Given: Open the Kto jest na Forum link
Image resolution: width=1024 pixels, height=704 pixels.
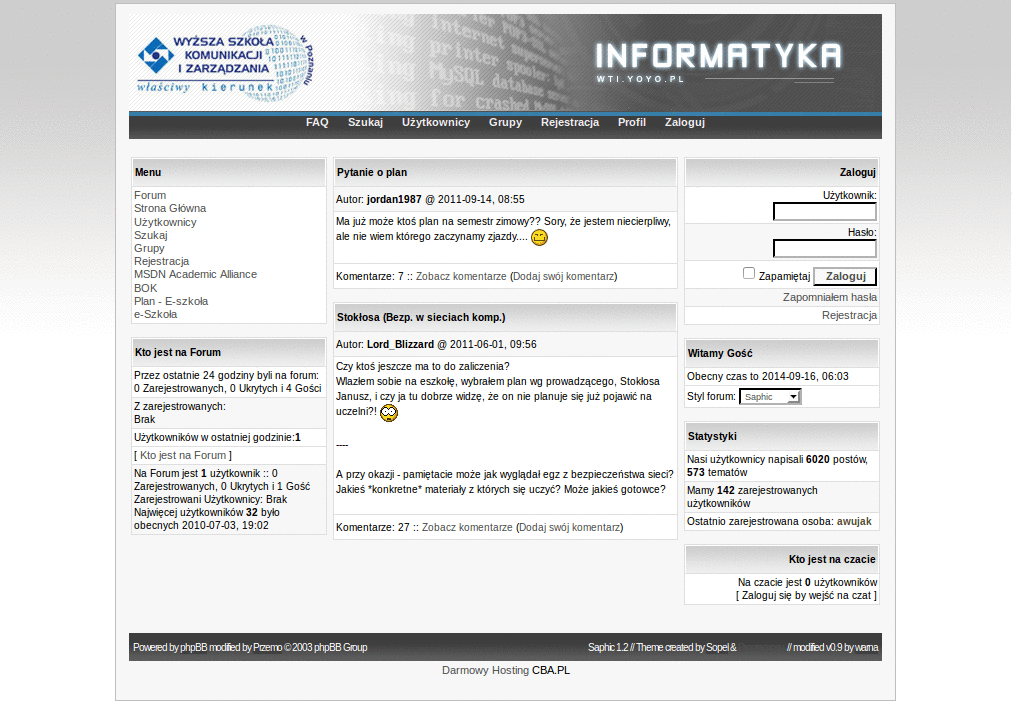Looking at the screenshot, I should coord(183,455).
